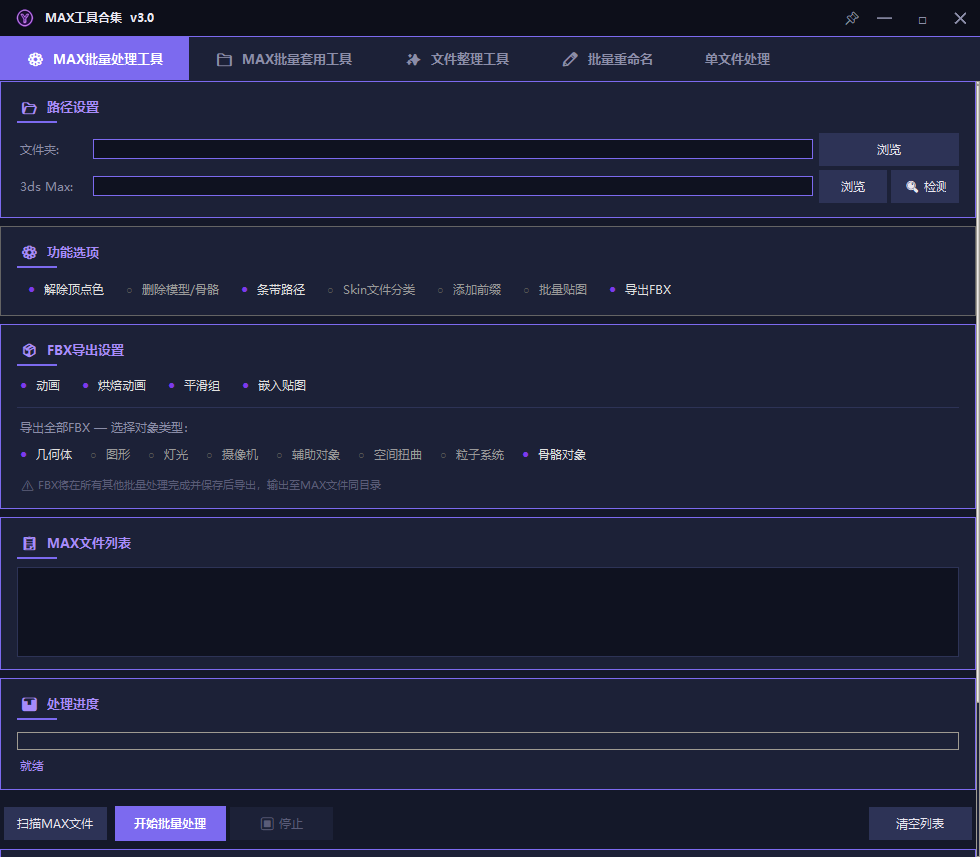Click 浏览 button for 3ds Max path
Screen dimensions: 980x857
point(852,186)
